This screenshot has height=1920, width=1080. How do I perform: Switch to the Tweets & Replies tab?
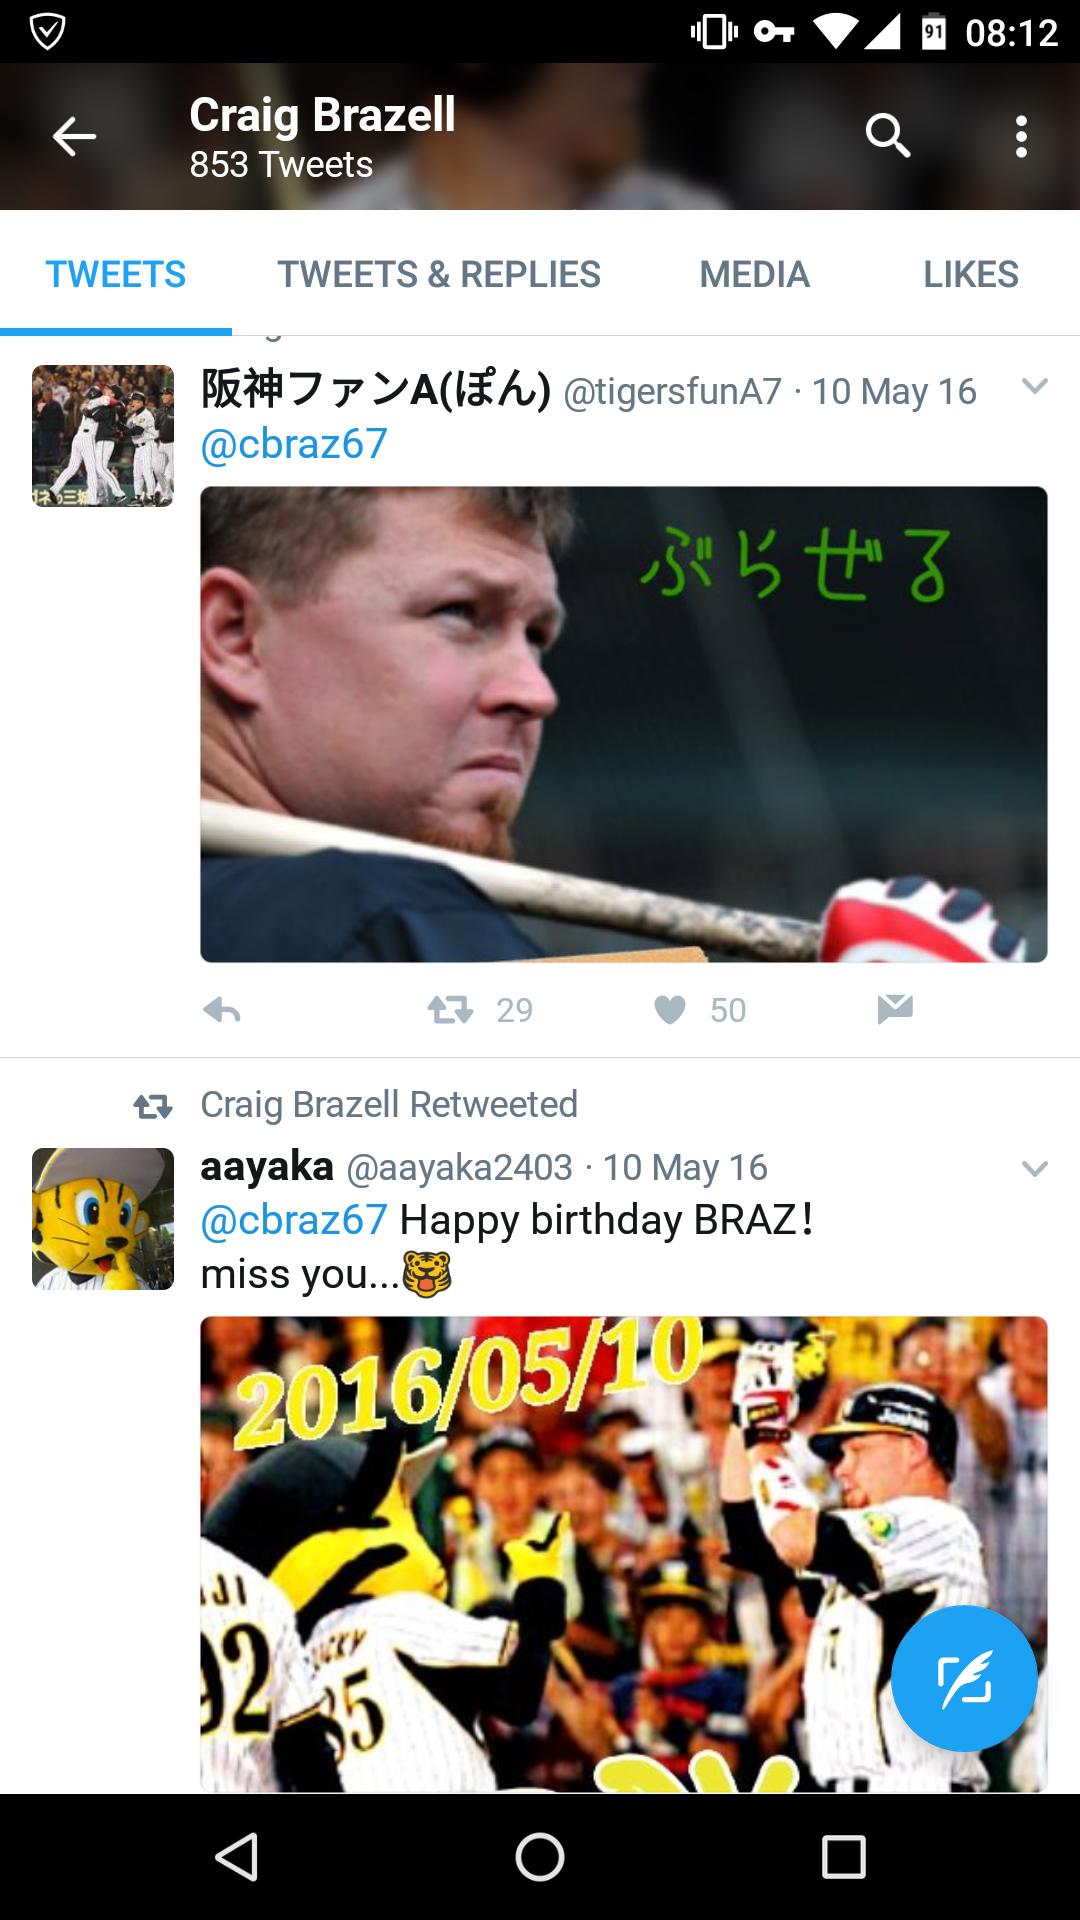pyautogui.click(x=439, y=274)
